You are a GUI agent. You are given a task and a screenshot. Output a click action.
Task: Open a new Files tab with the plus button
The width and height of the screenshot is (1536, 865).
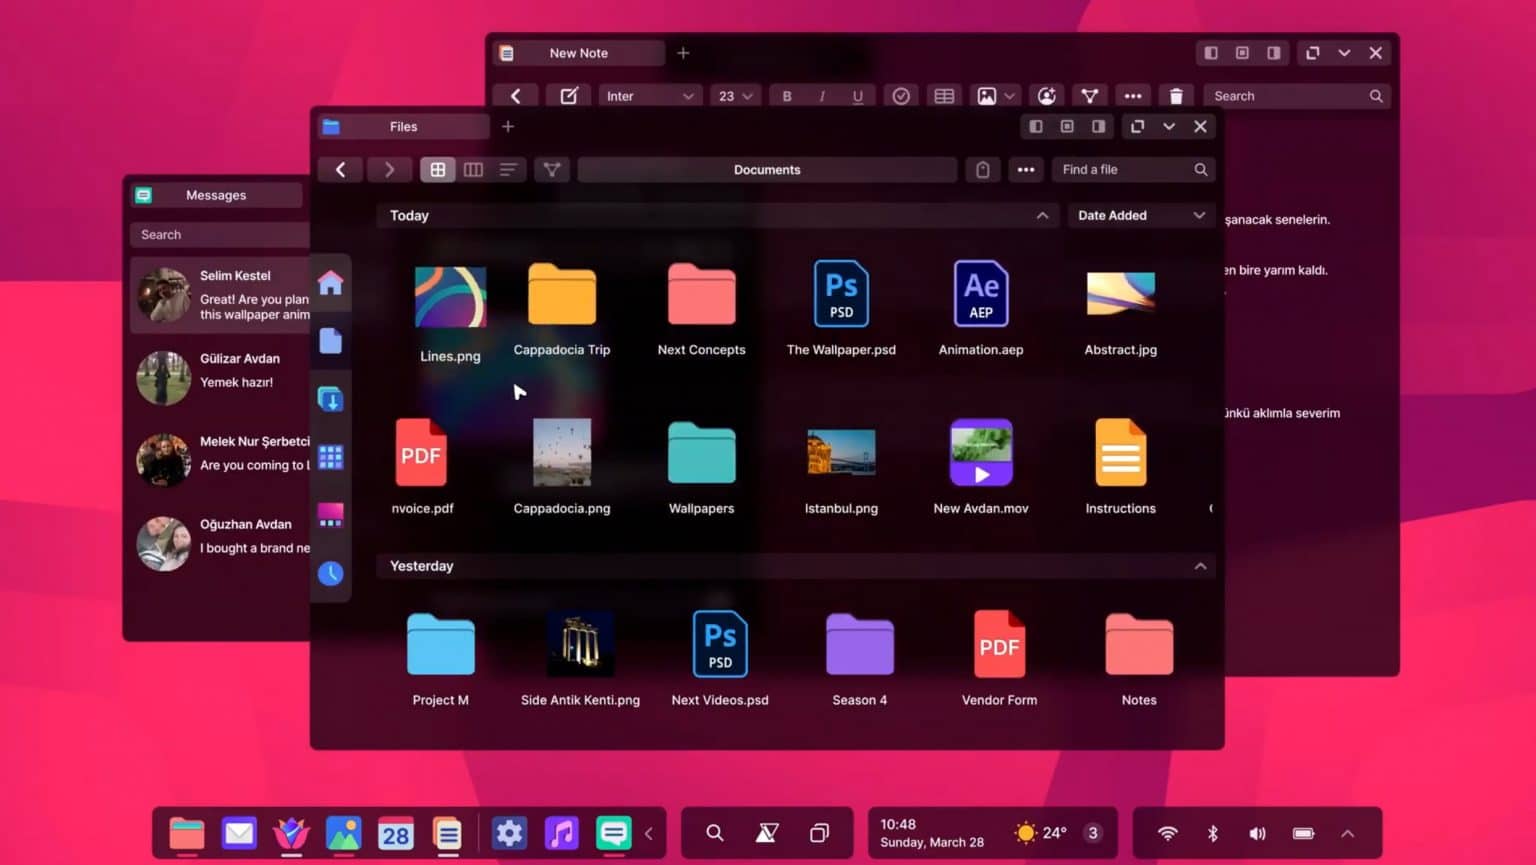pos(508,126)
